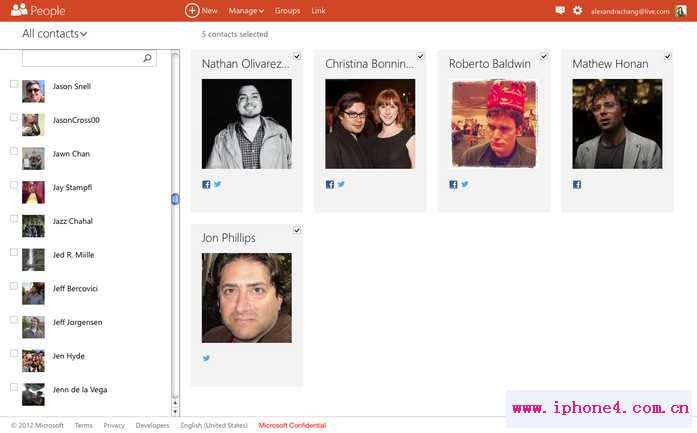Screen dimensions: 697x433
Task: Open the account menu by profile picture
Action: [681, 10]
